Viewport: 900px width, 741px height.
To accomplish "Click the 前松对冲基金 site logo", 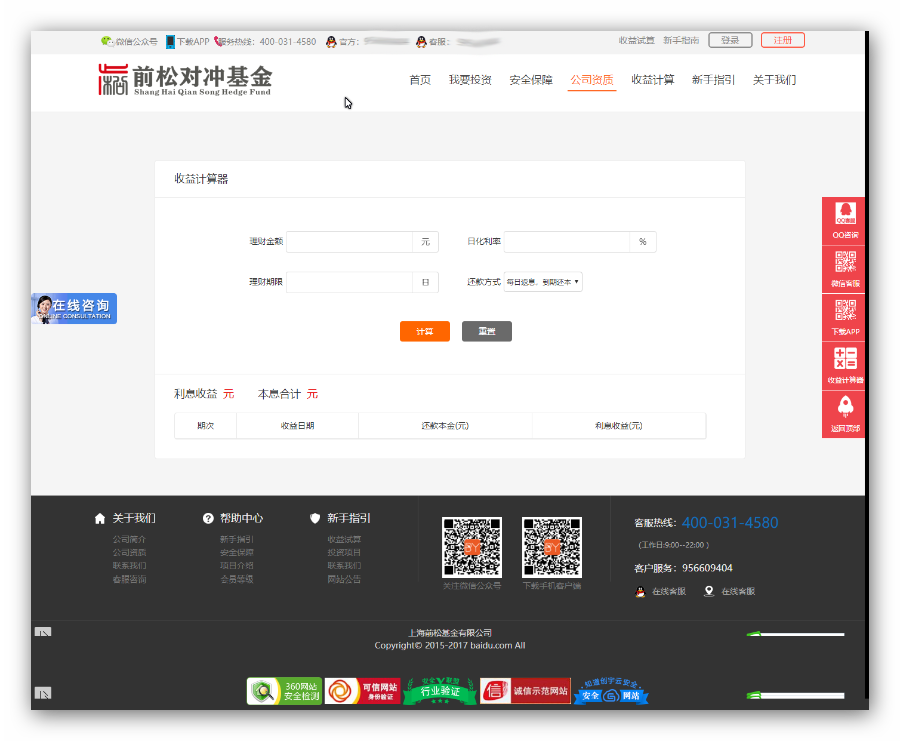I will tap(185, 80).
